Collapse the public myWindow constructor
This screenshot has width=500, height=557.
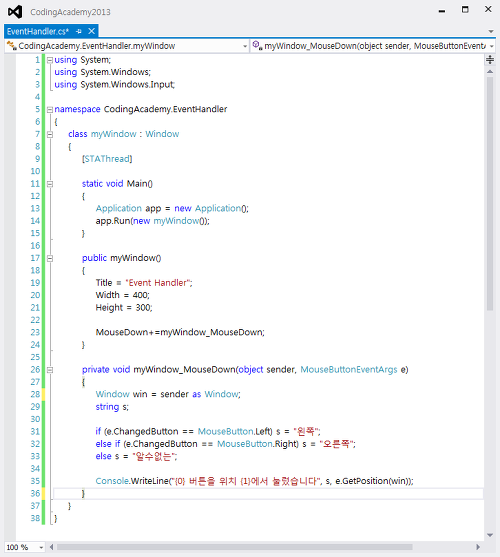pos(50,258)
